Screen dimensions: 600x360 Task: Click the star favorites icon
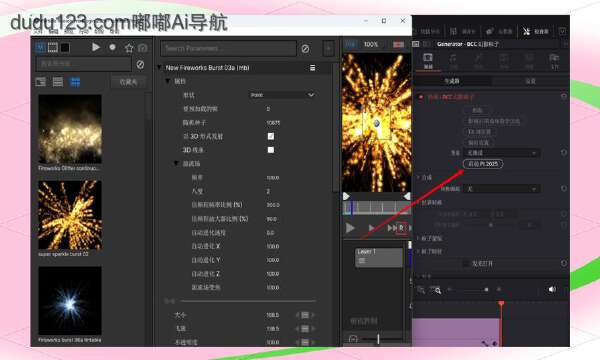(x=129, y=48)
